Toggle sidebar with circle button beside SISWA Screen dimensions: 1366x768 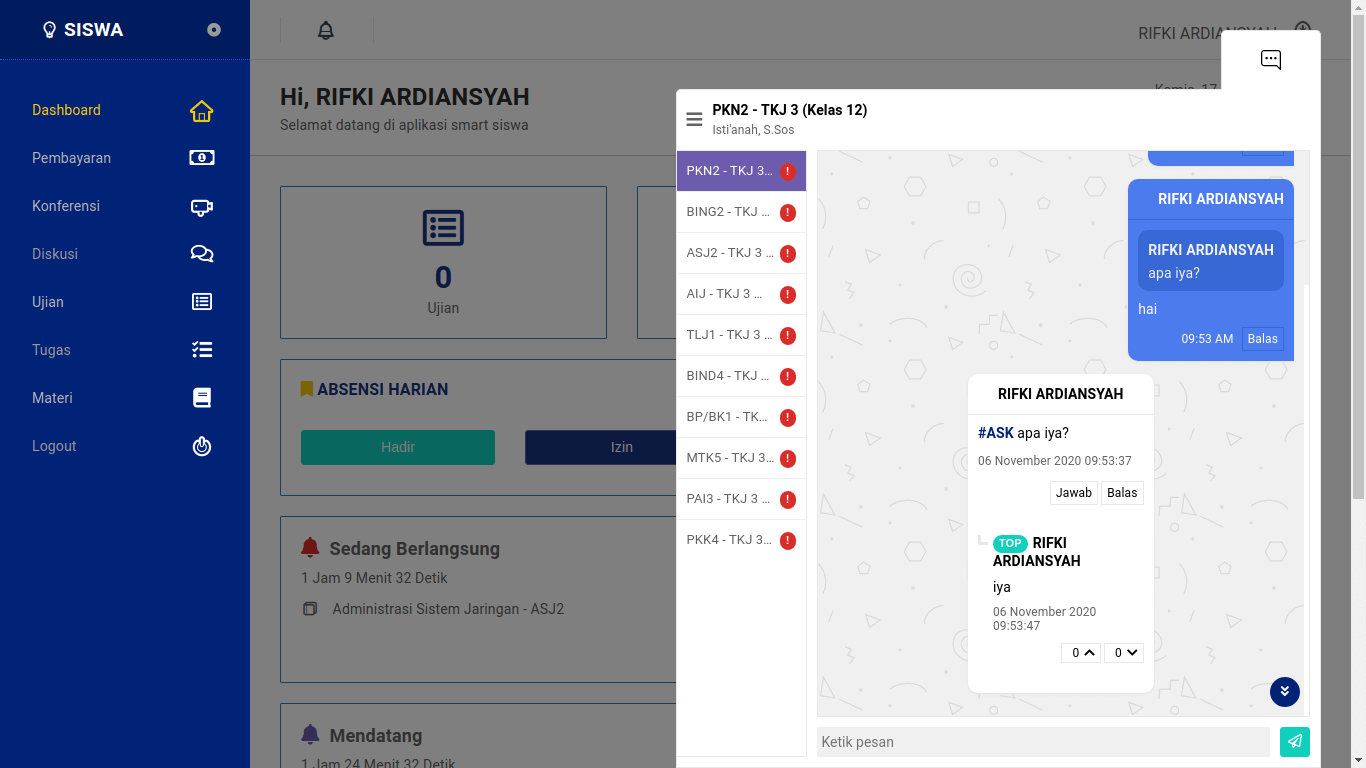point(214,30)
